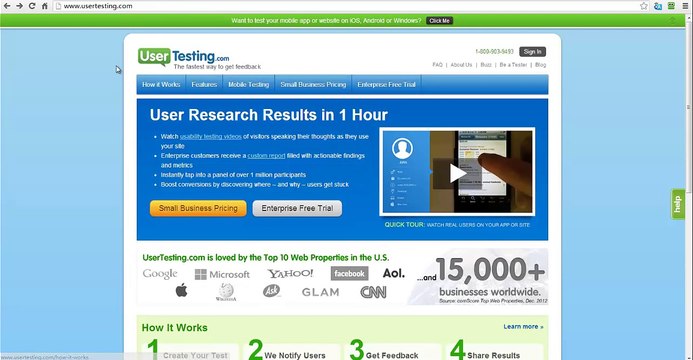Open the Buzz link
693x360 pixels.
(x=486, y=64)
